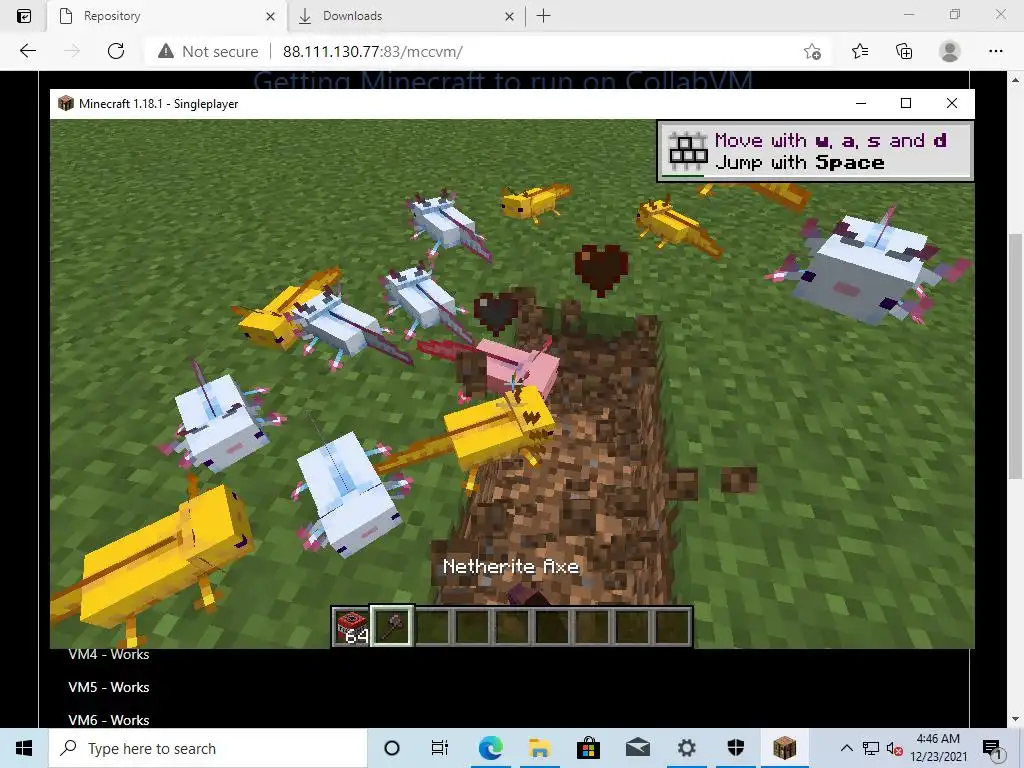Viewport: 1024px width, 768px height.
Task: Go back to previous page
Action: point(28,51)
